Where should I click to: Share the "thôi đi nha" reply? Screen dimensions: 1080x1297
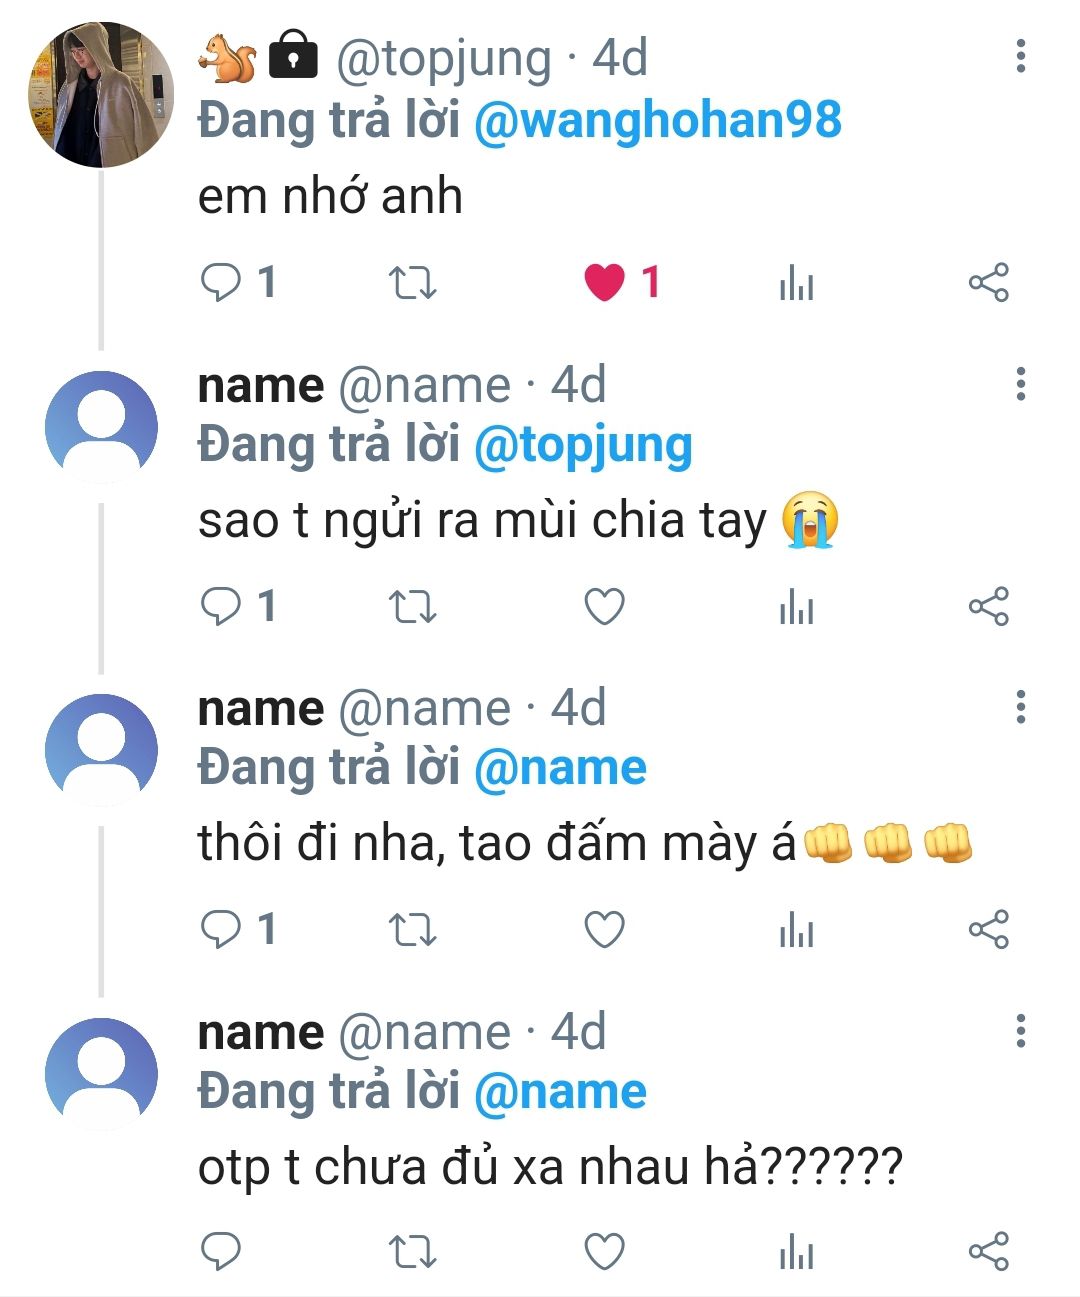tap(988, 930)
